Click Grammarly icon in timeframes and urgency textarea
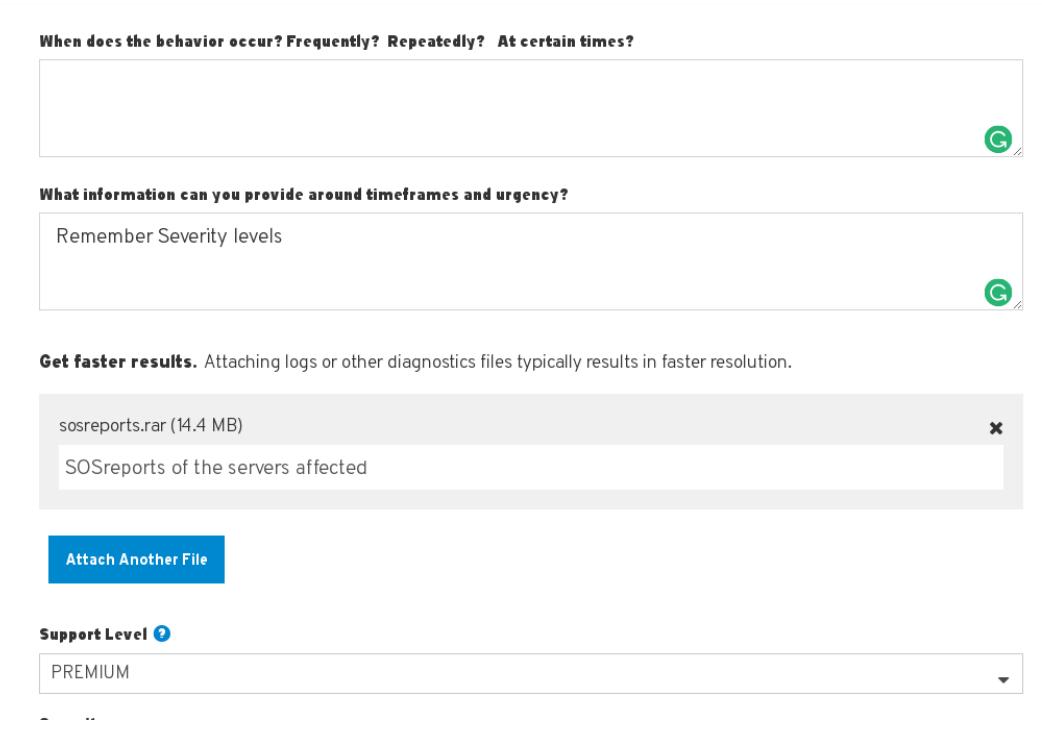This screenshot has width=1042, height=750. [x=998, y=292]
